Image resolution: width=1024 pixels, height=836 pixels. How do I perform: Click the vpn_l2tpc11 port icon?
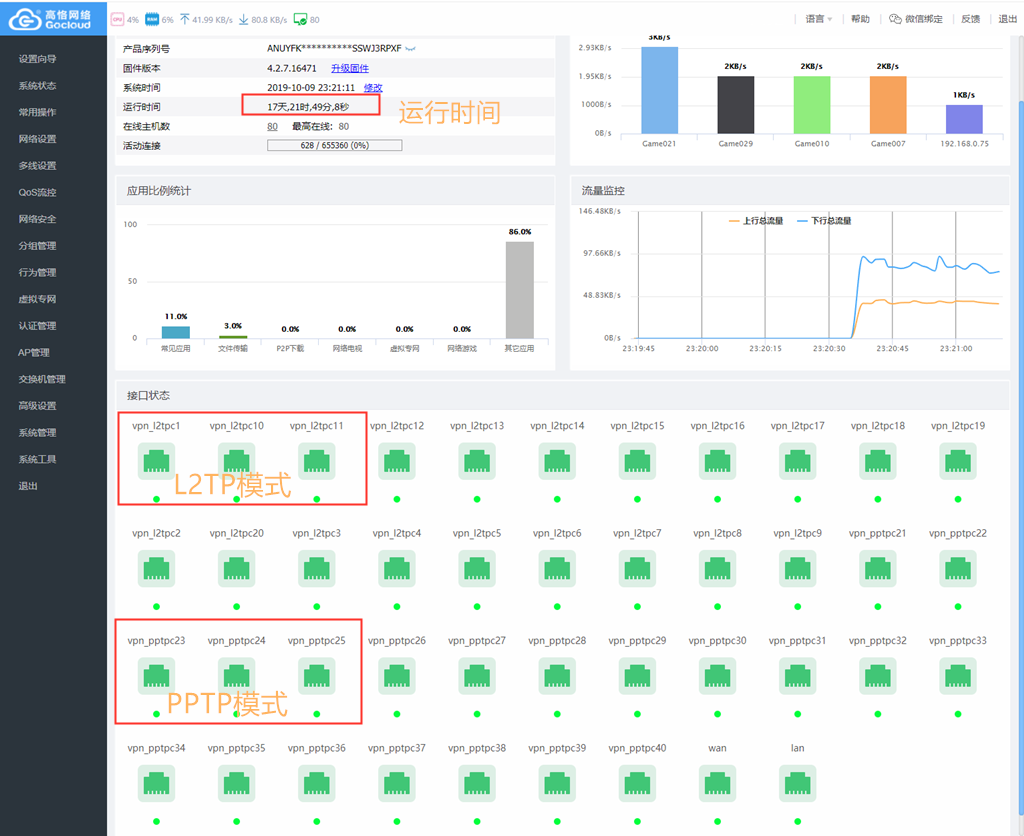317,461
